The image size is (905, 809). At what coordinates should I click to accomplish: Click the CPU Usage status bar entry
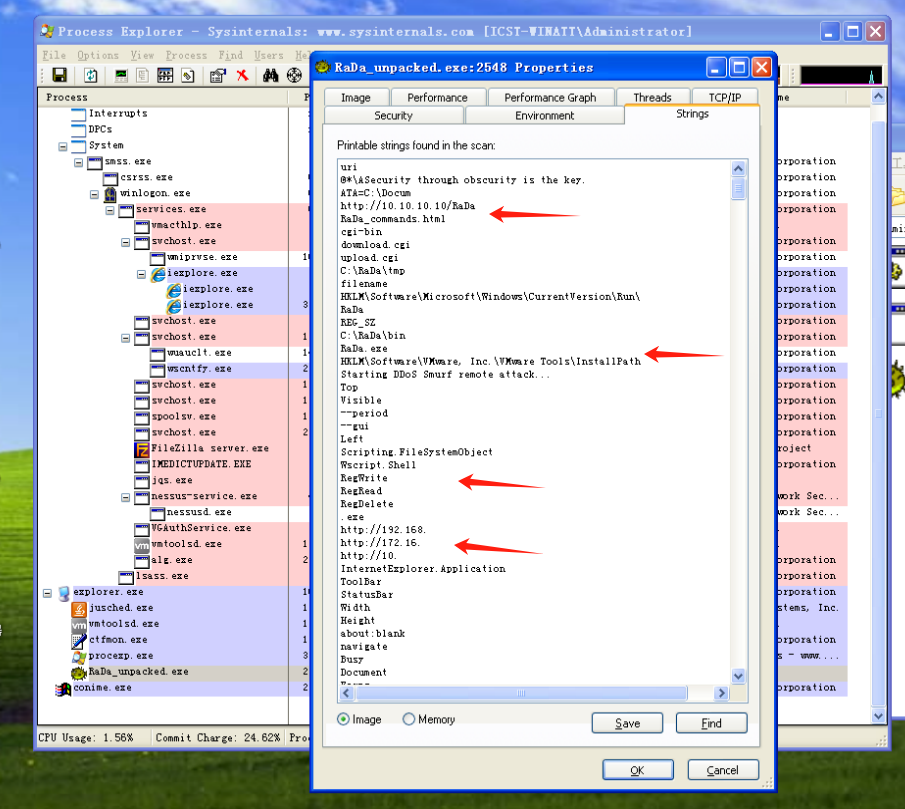coord(85,738)
